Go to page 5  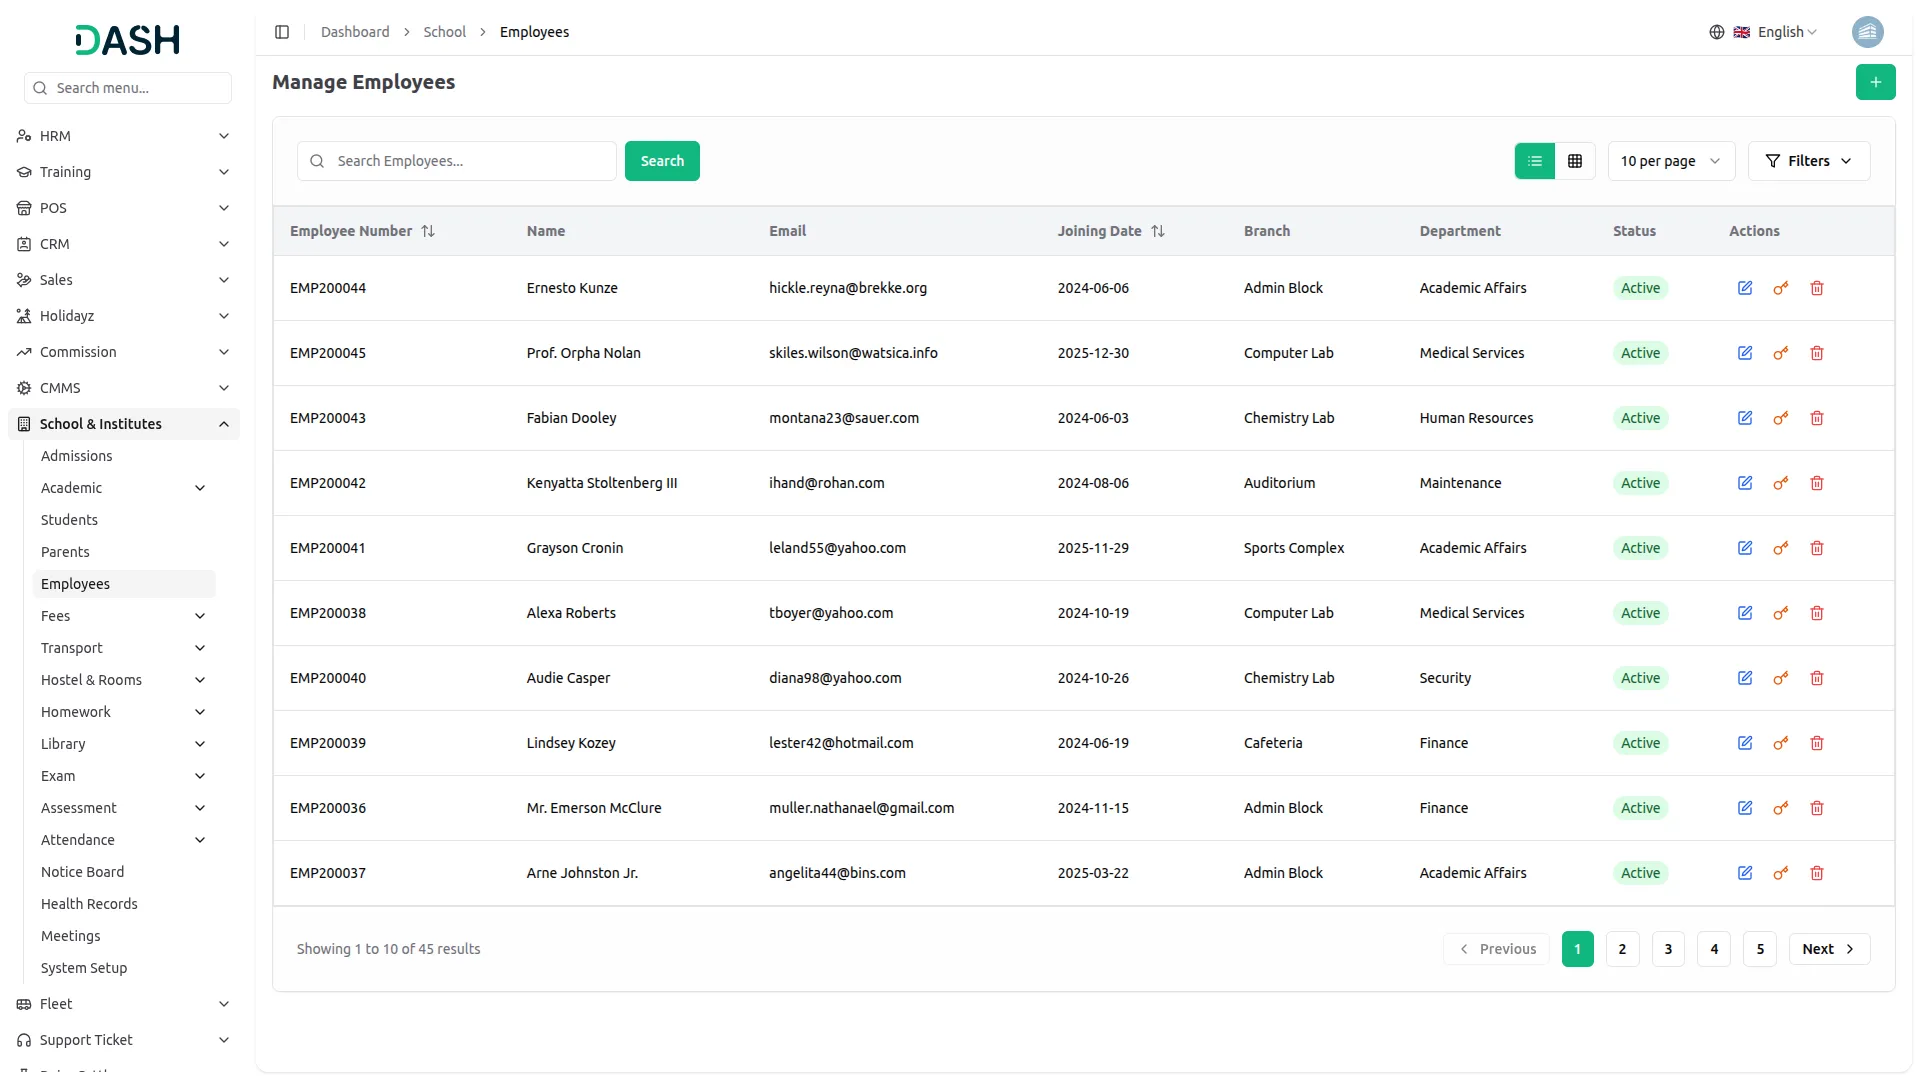click(1760, 949)
